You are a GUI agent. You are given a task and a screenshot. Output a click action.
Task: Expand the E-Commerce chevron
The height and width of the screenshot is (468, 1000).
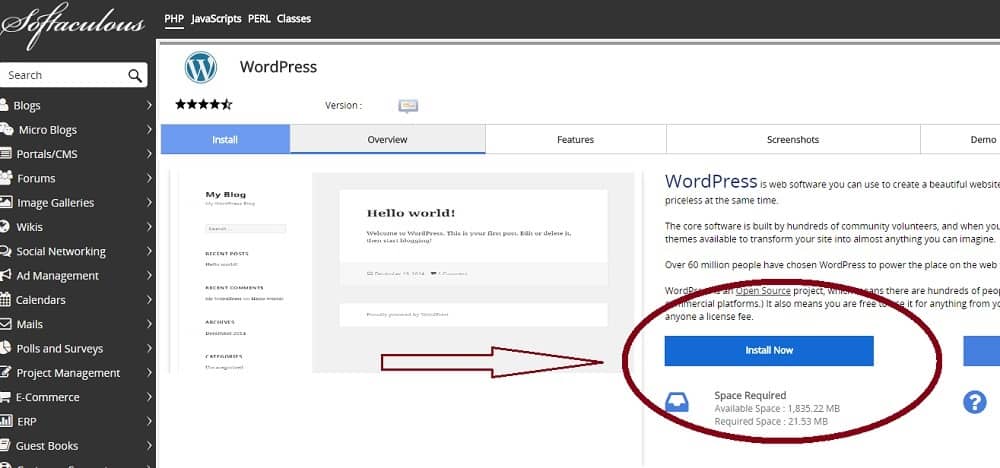coord(149,397)
